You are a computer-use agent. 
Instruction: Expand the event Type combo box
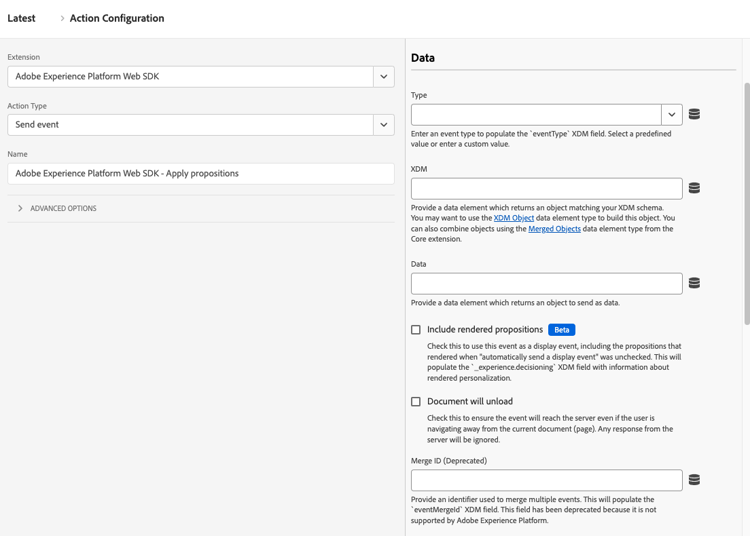coord(672,115)
